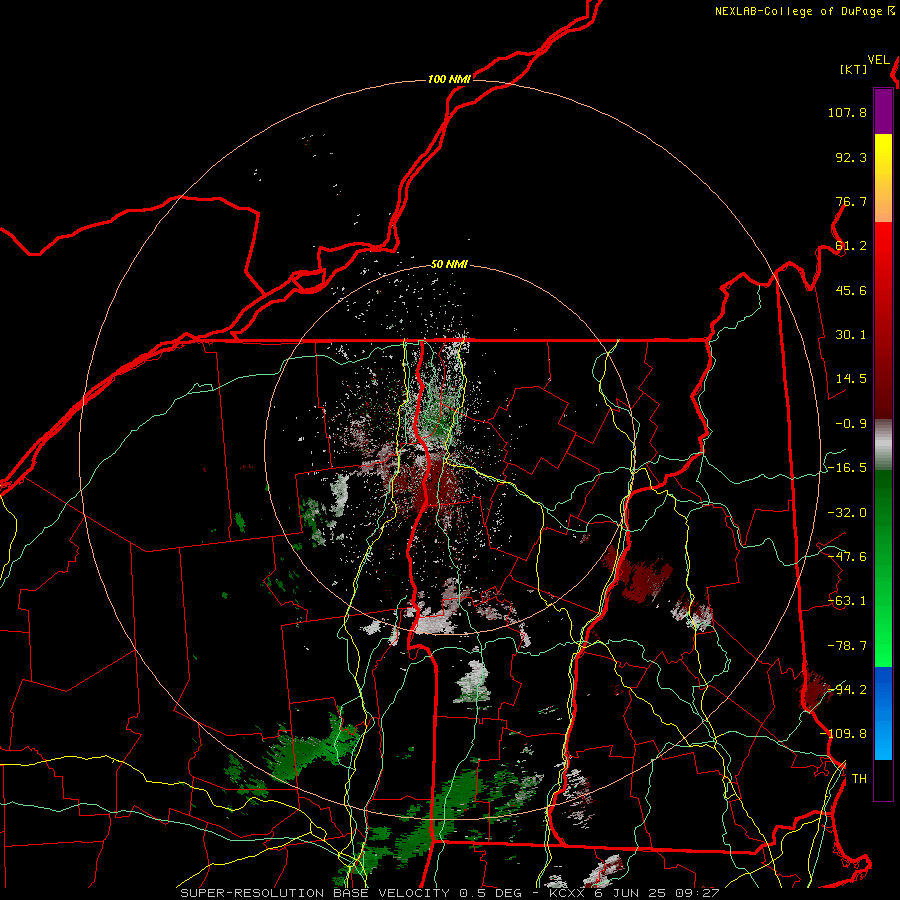Click the VEL legend title
The height and width of the screenshot is (900, 900).
click(x=878, y=60)
